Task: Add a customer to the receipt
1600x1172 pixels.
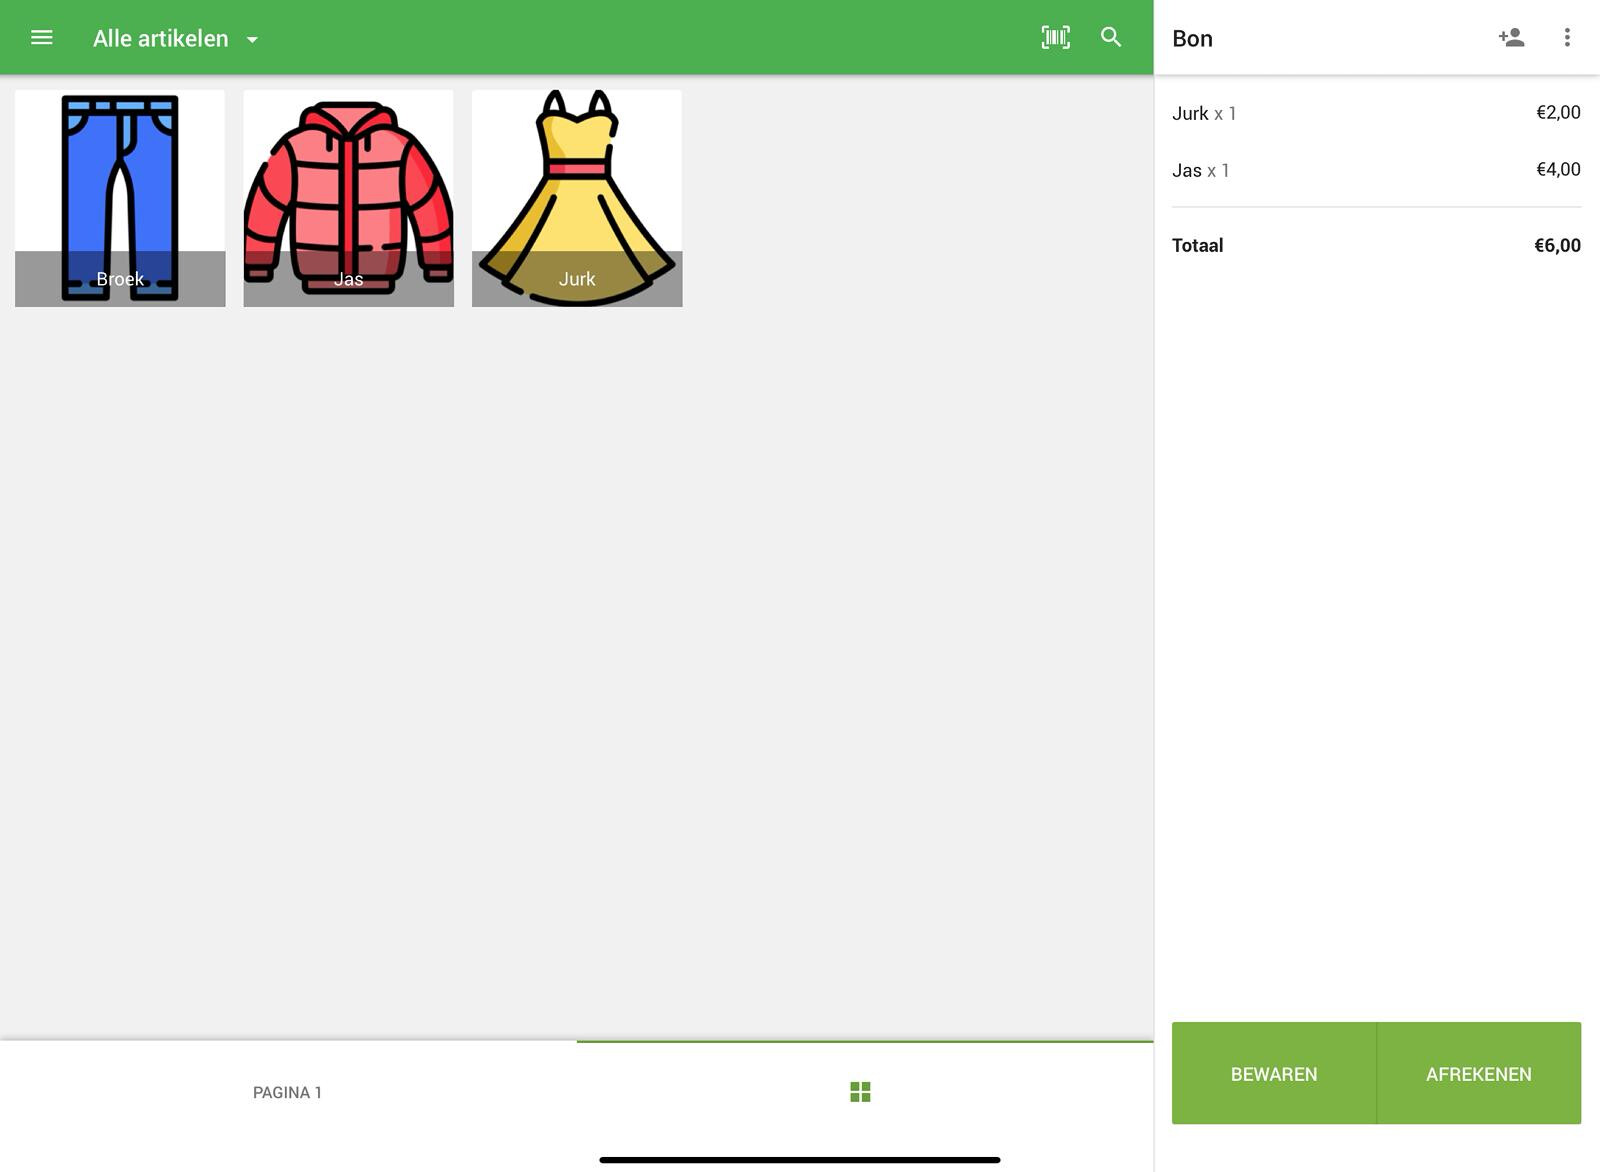Action: (1511, 38)
